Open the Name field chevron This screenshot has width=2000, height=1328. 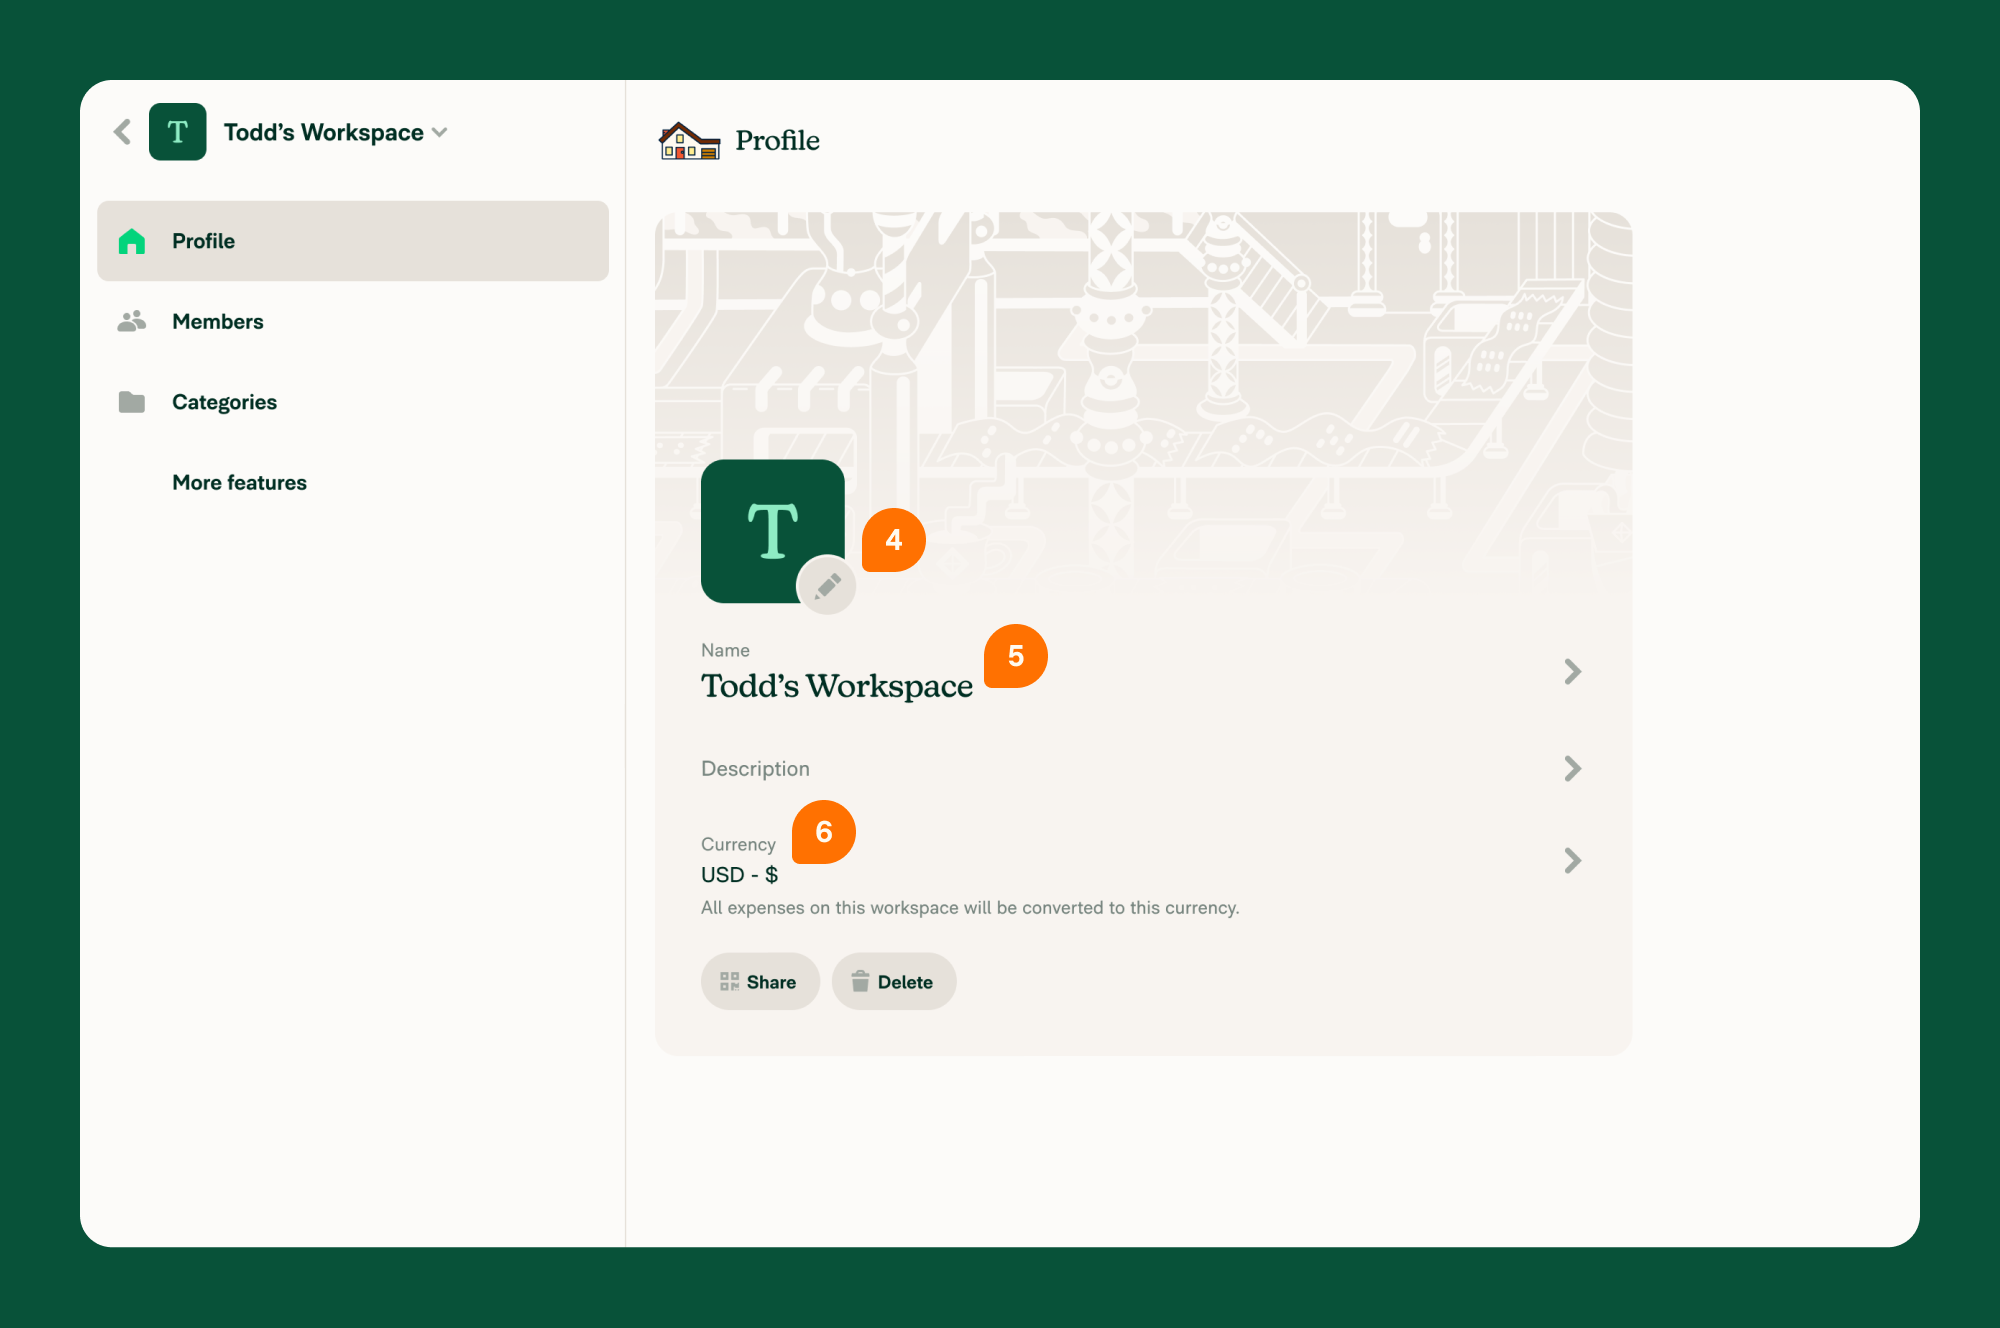pyautogui.click(x=1573, y=672)
